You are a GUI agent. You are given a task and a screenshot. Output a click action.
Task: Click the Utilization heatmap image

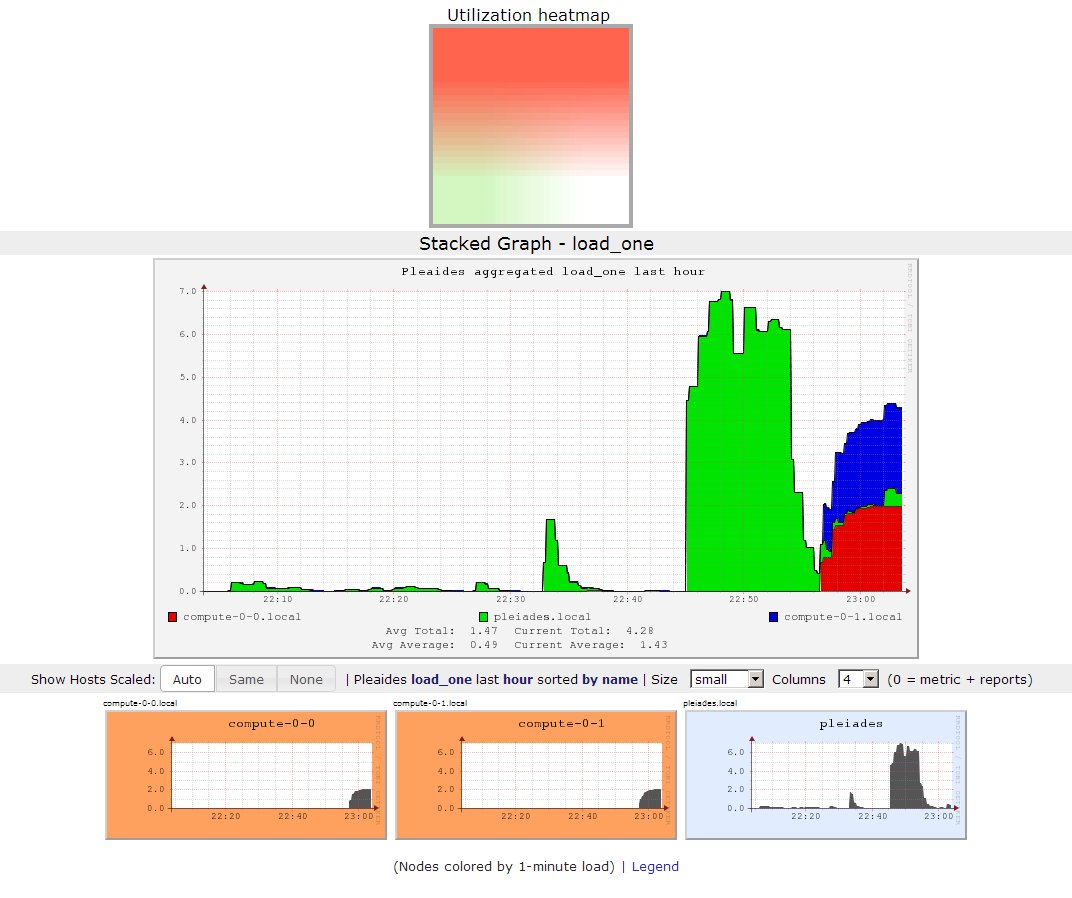click(531, 126)
